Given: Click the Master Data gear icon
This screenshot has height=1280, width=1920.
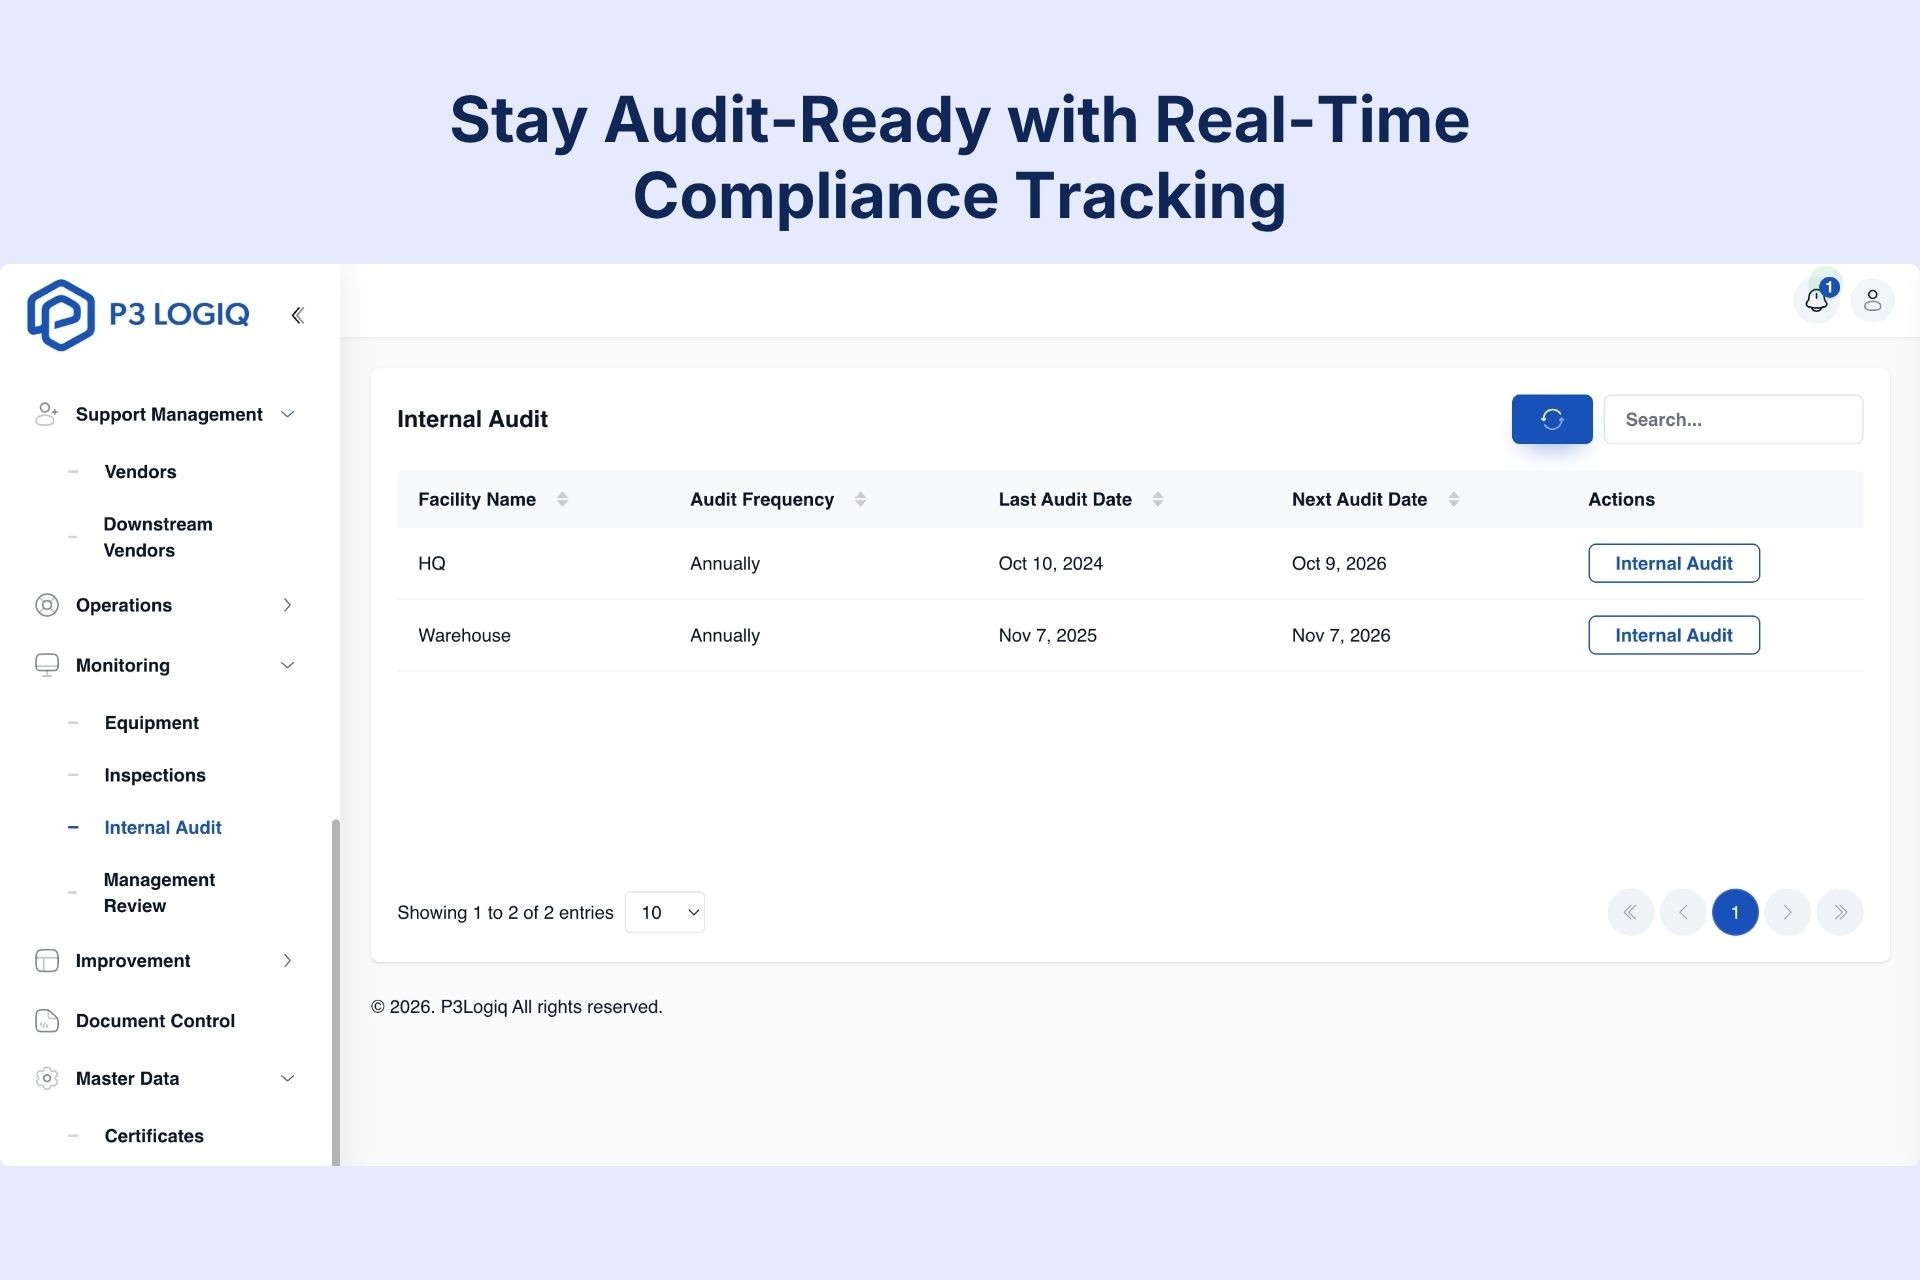Looking at the screenshot, I should pos(46,1078).
